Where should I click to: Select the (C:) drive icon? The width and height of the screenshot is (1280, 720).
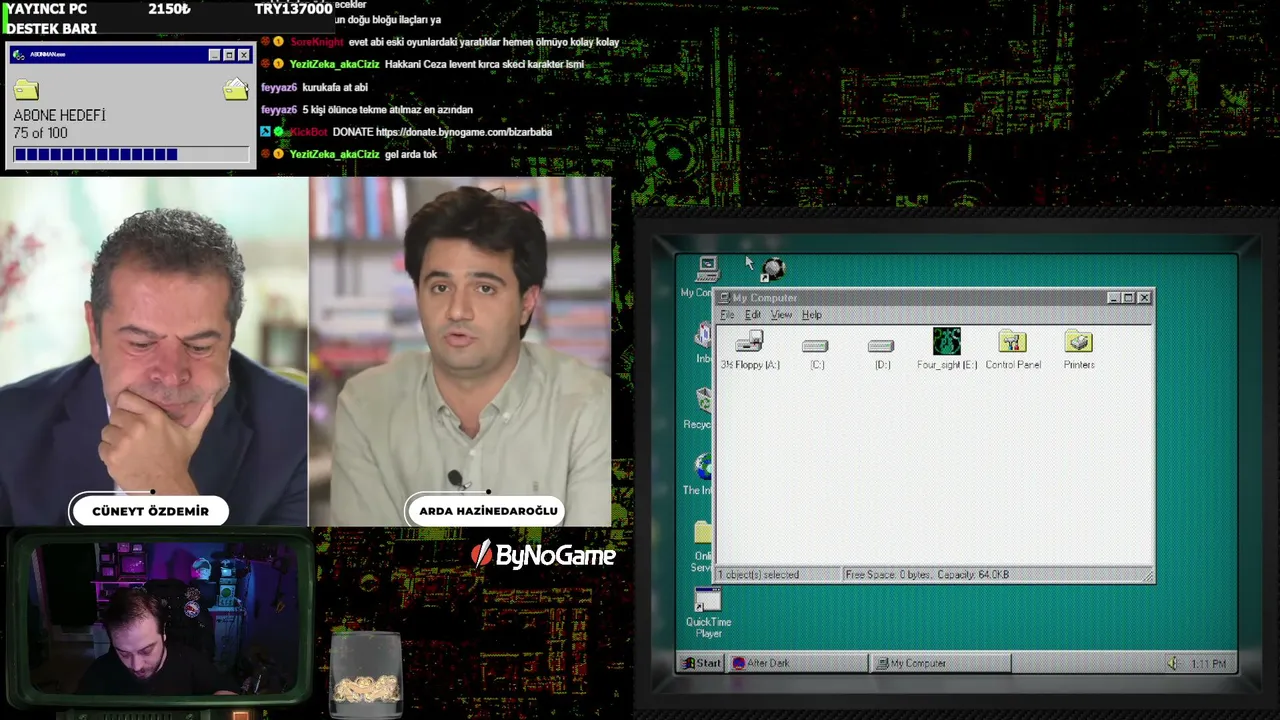point(815,346)
